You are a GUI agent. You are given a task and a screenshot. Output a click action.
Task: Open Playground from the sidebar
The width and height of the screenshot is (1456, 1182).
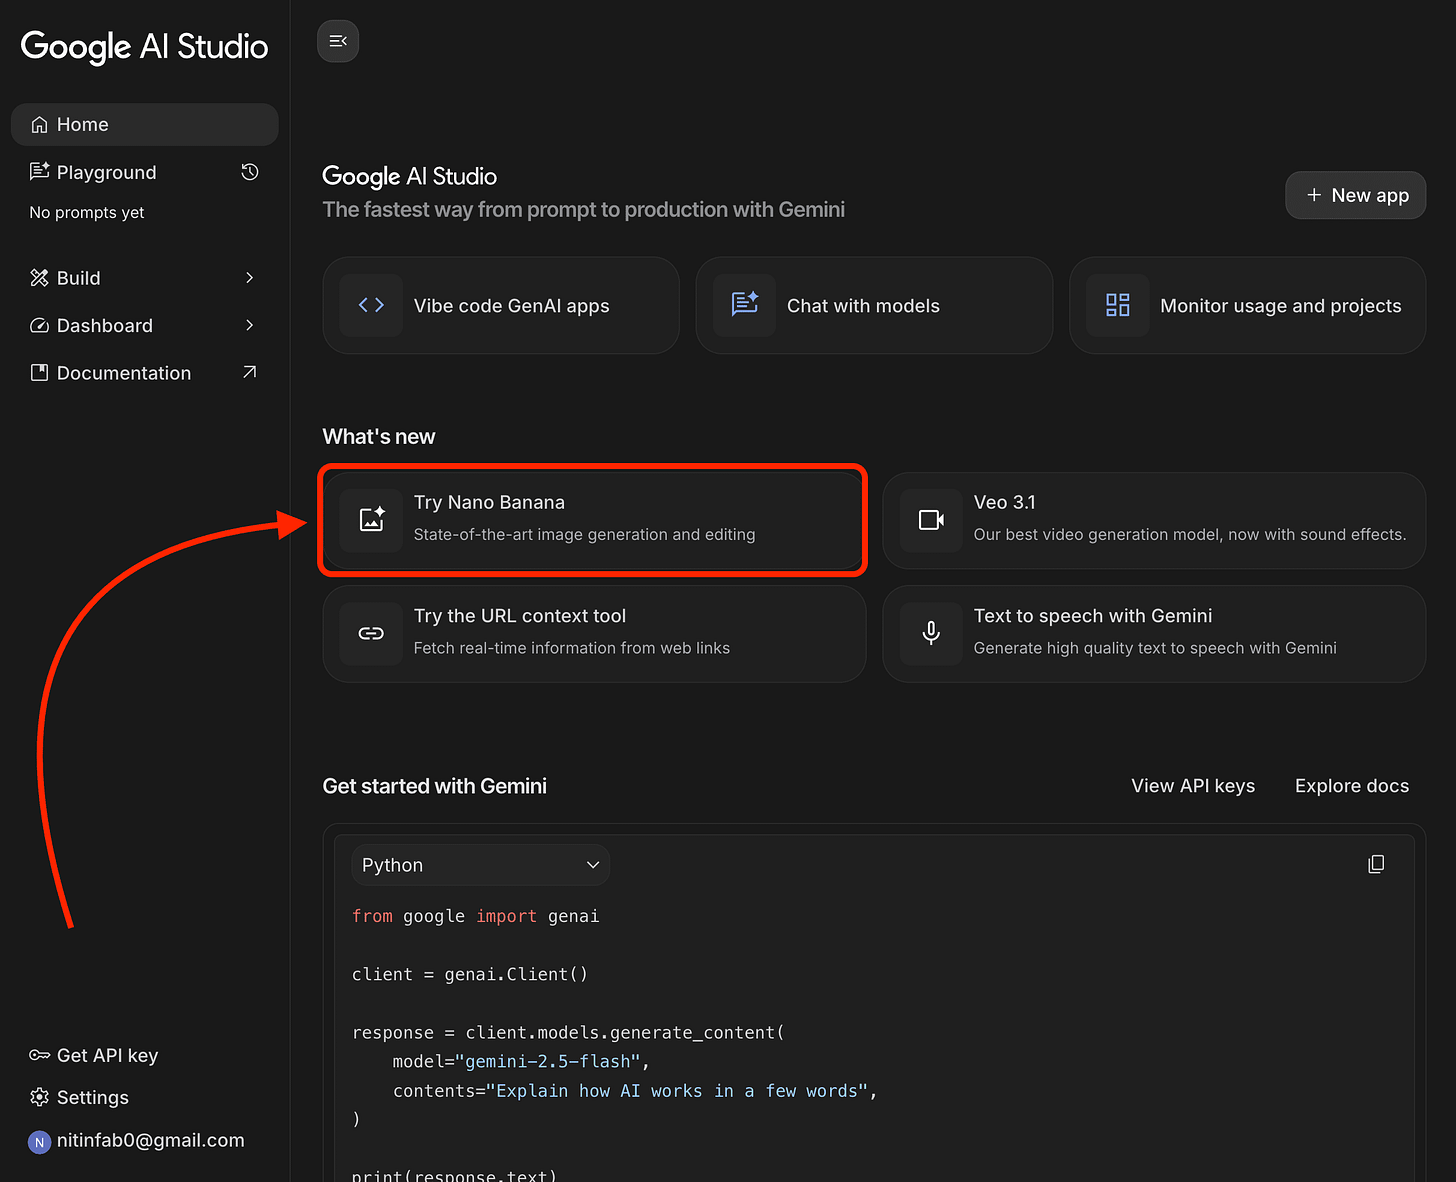[106, 172]
